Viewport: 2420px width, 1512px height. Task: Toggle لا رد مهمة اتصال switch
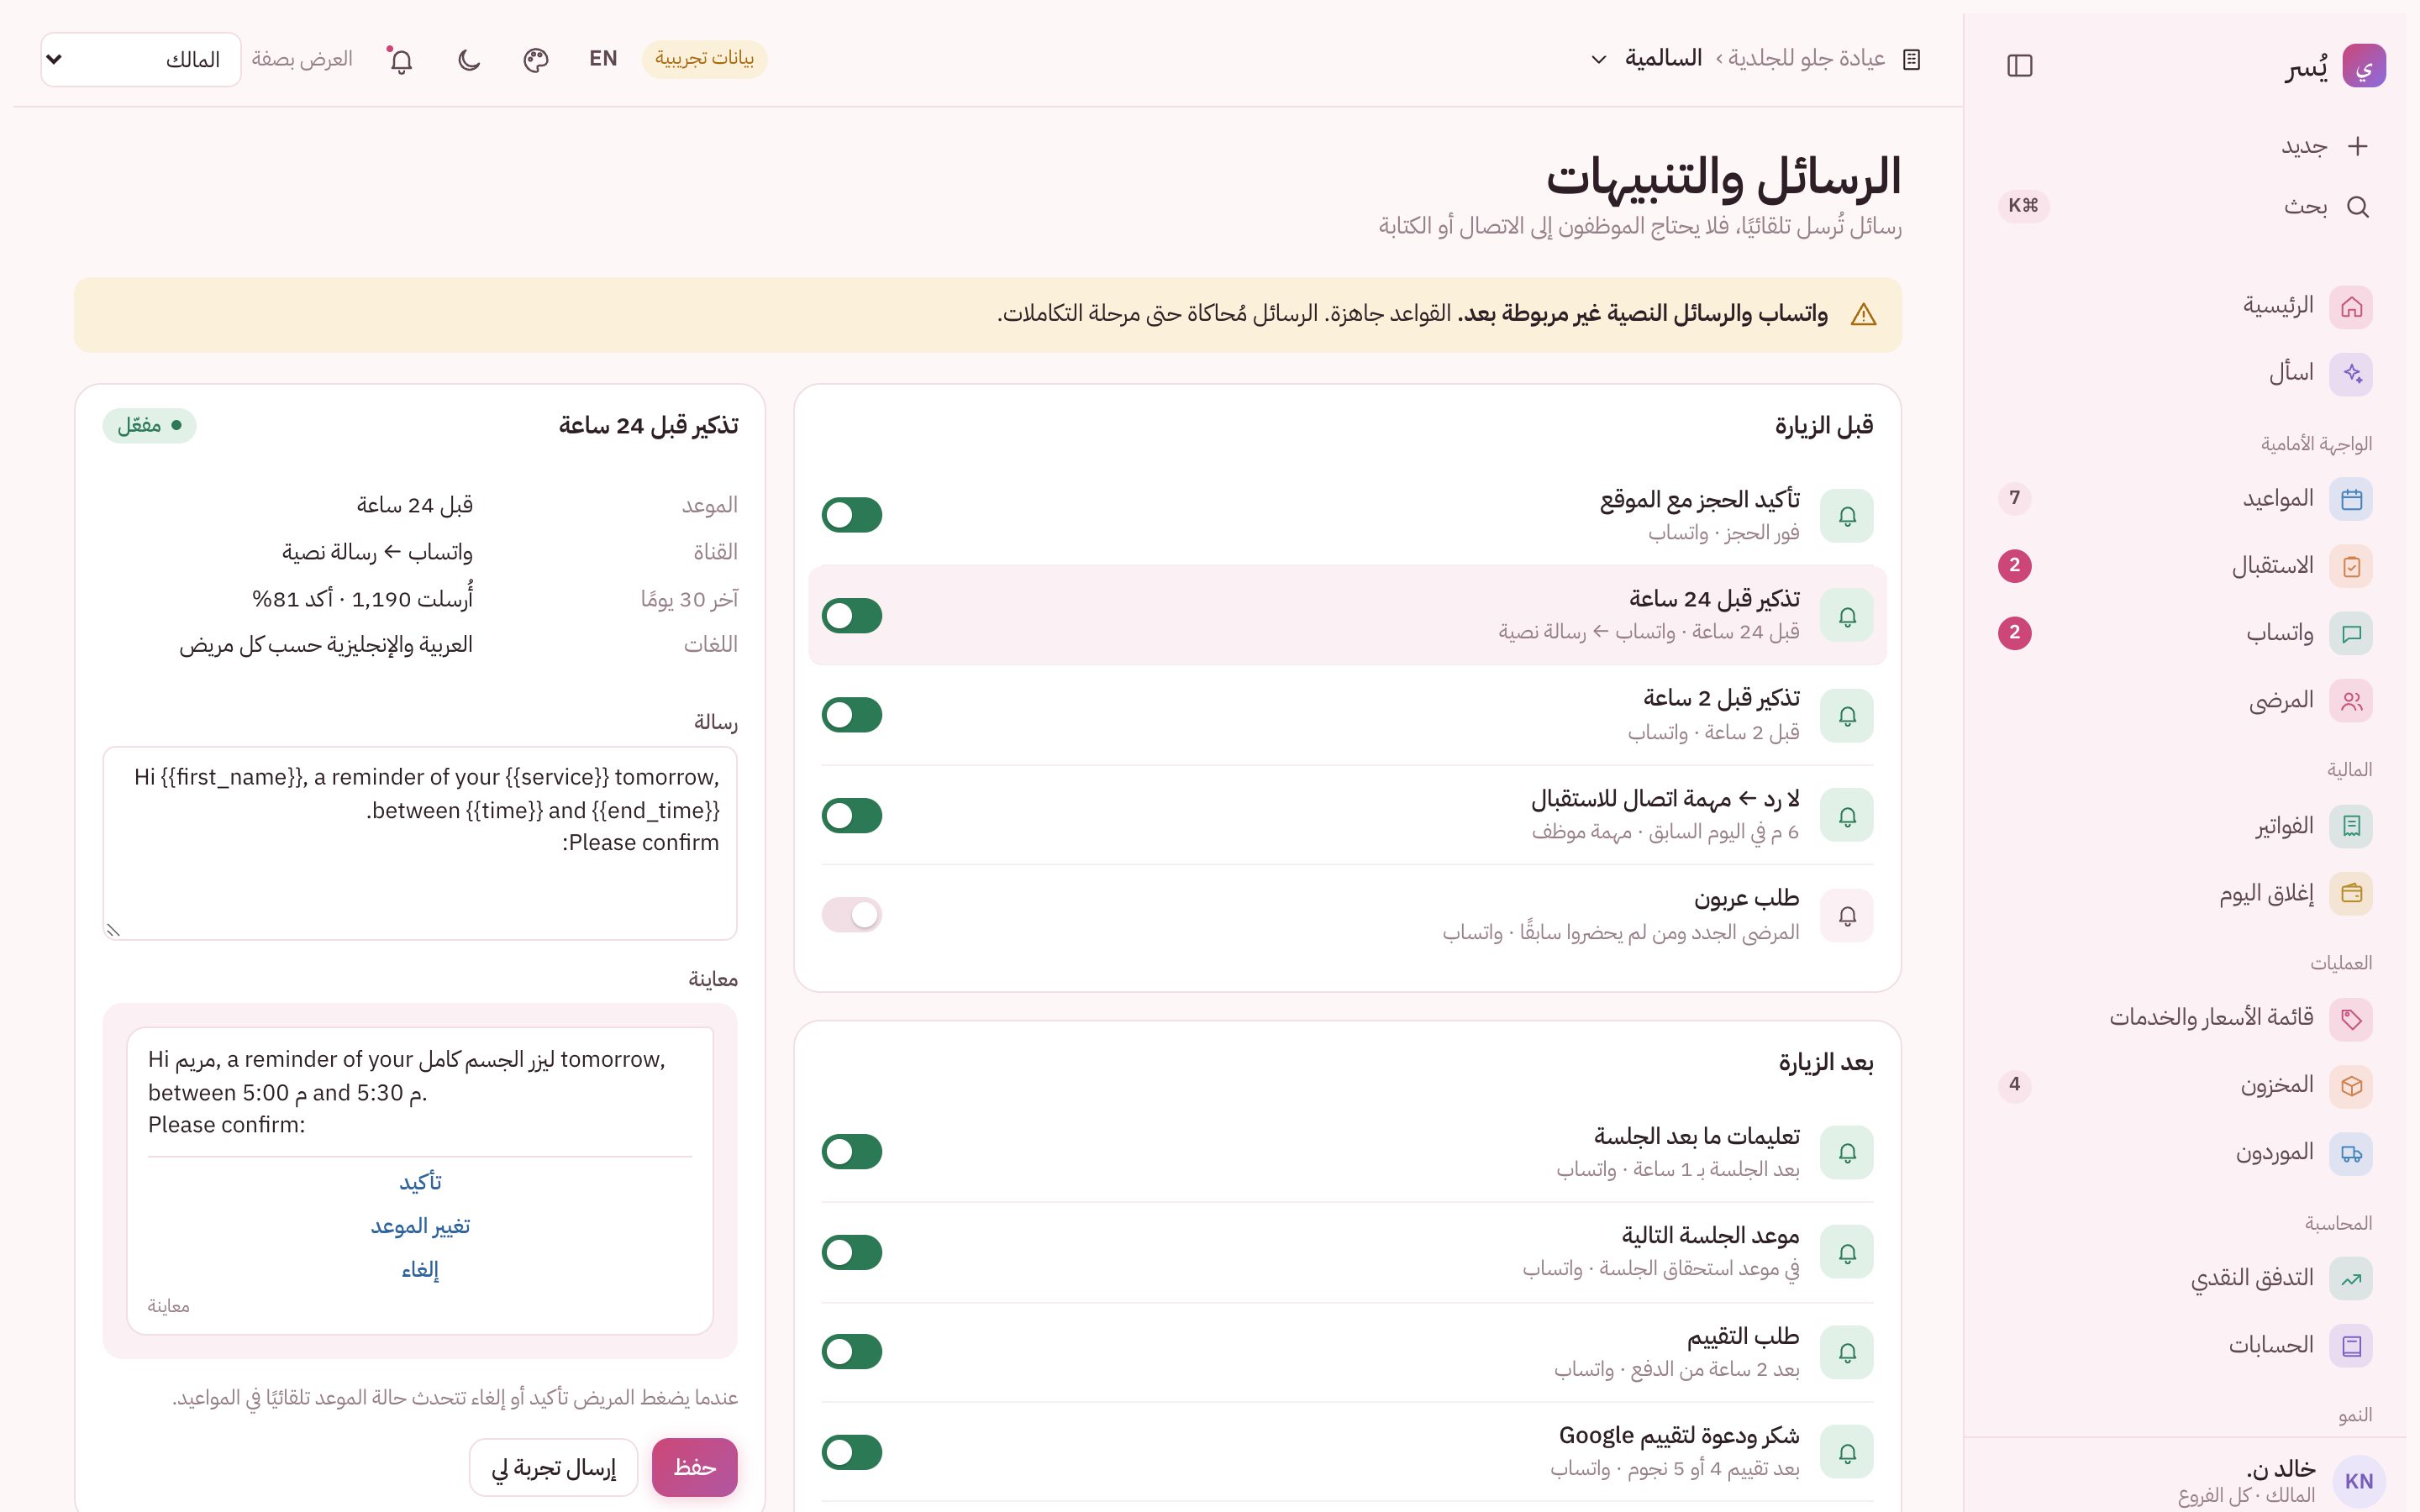pyautogui.click(x=852, y=815)
